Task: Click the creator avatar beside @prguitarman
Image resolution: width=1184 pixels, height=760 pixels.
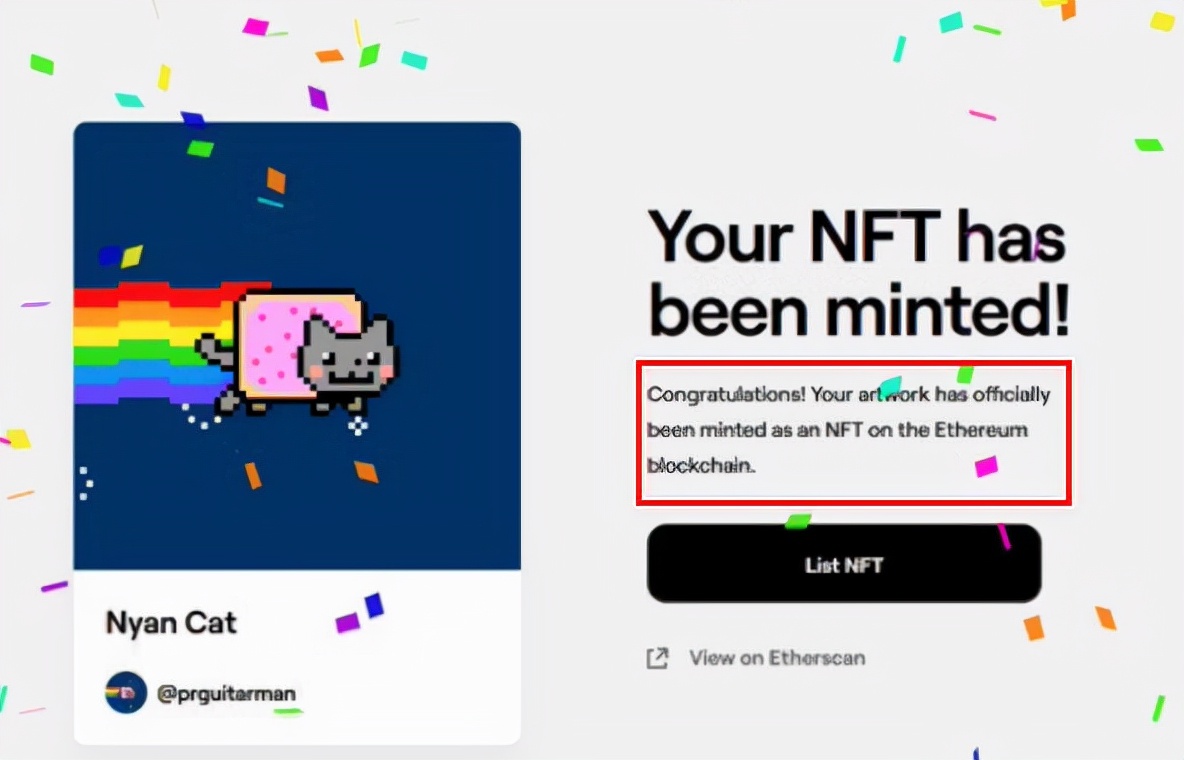Action: [x=126, y=692]
